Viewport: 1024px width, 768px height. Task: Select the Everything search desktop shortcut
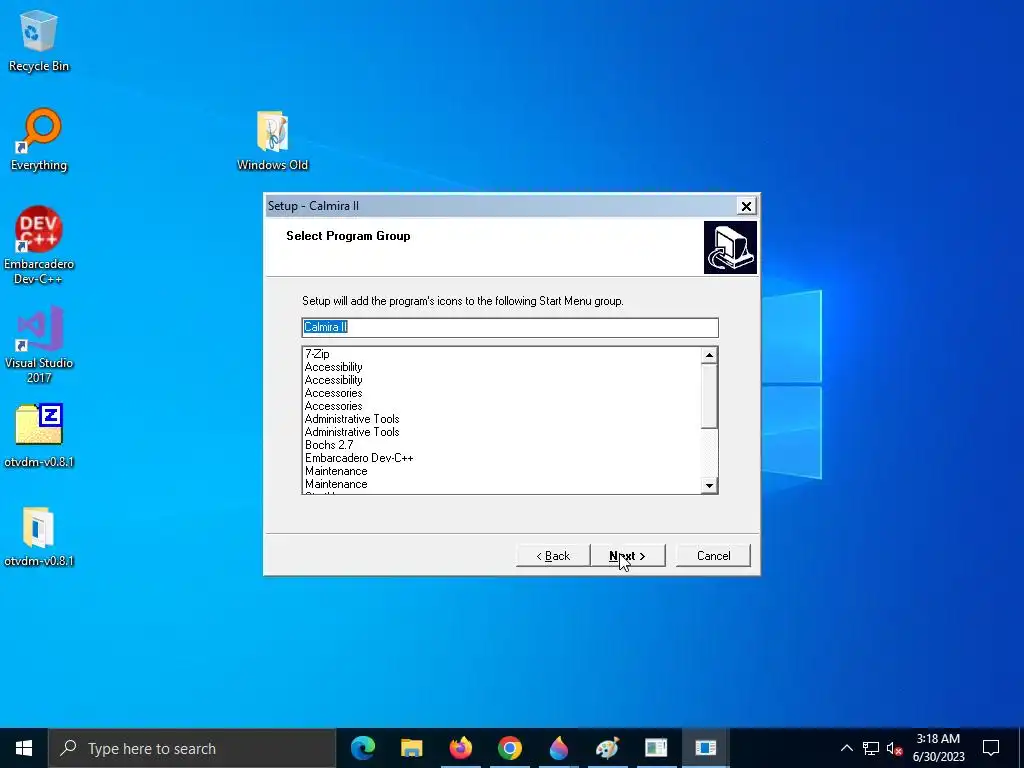[39, 140]
